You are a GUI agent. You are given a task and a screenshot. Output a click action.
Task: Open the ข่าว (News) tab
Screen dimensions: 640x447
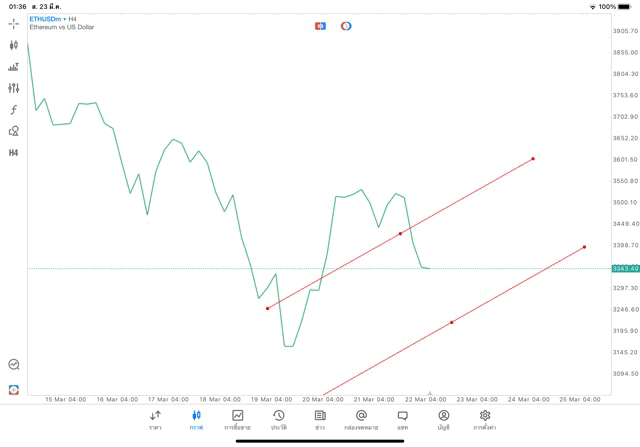tap(320, 419)
